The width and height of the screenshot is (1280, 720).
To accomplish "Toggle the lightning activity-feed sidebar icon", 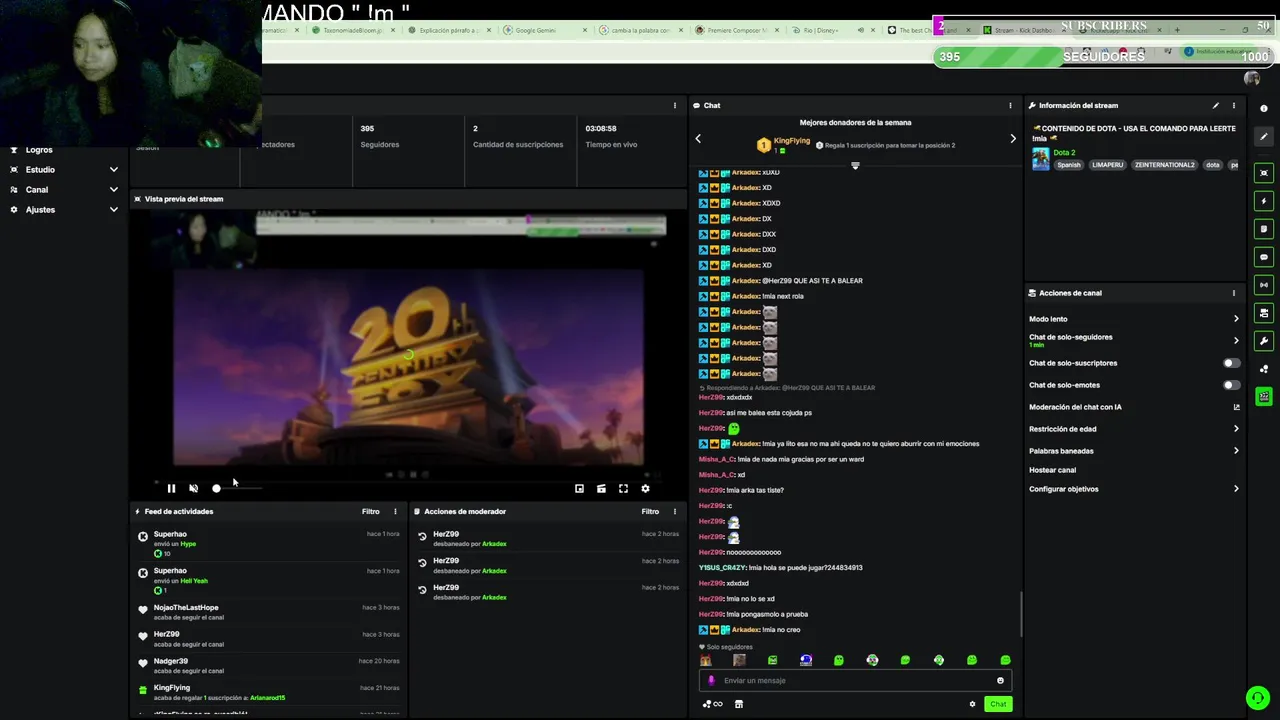I will click(x=1264, y=201).
